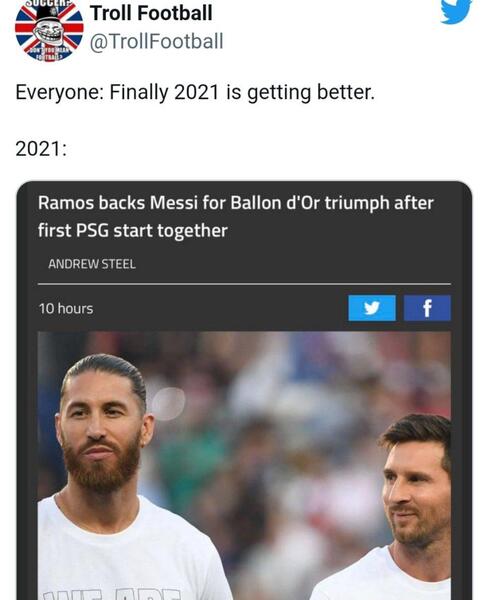Click the '10 hours' timestamp
Screen dimensions: 484x600
[x=66, y=308]
